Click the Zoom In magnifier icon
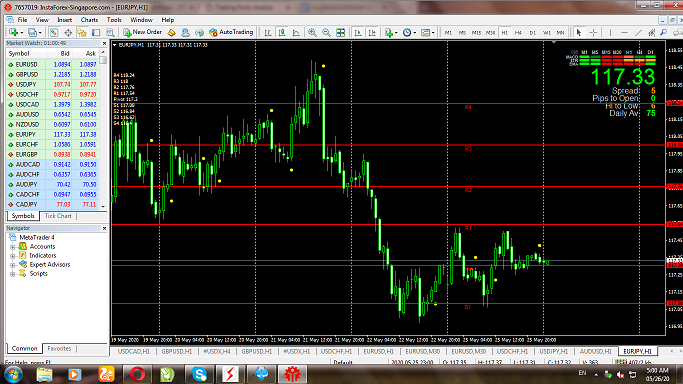This screenshot has height=384, width=683. coord(312,32)
